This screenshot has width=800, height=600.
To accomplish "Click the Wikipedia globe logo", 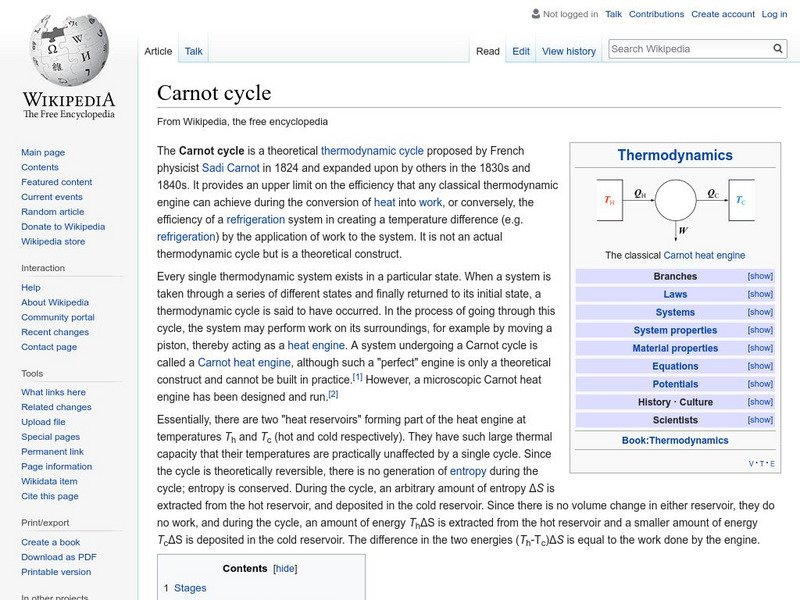I will pos(69,51).
